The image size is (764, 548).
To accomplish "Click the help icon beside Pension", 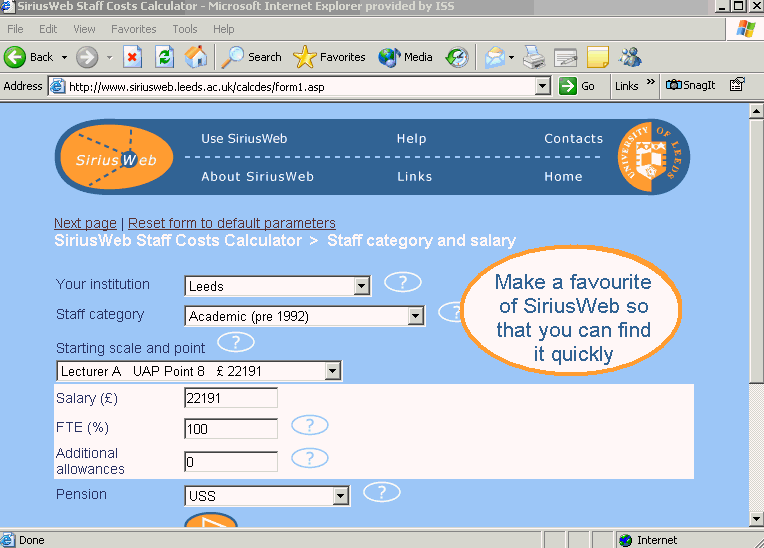I will [x=382, y=492].
